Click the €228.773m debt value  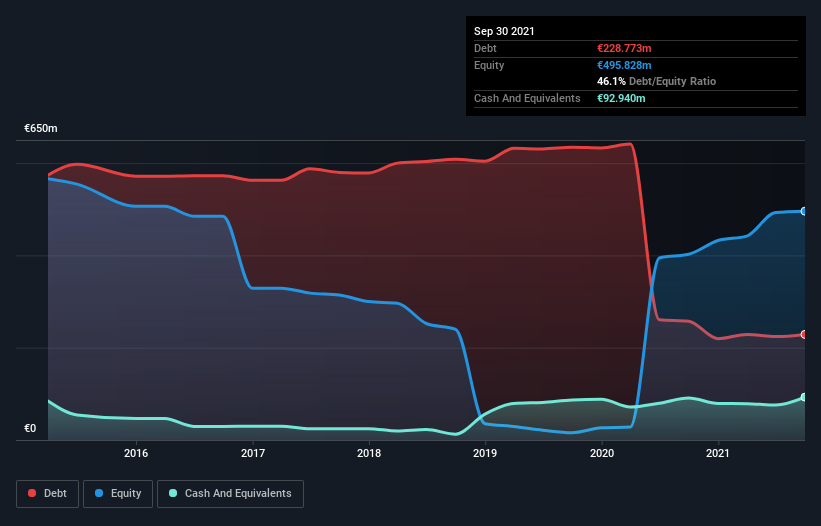tap(624, 48)
